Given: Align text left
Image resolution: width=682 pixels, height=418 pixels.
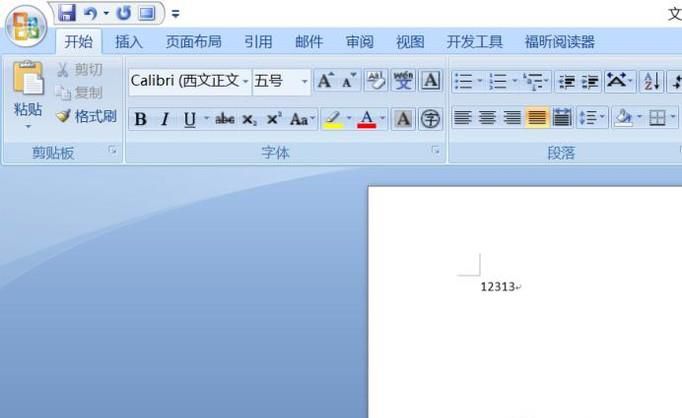Looking at the screenshot, I should [462, 117].
